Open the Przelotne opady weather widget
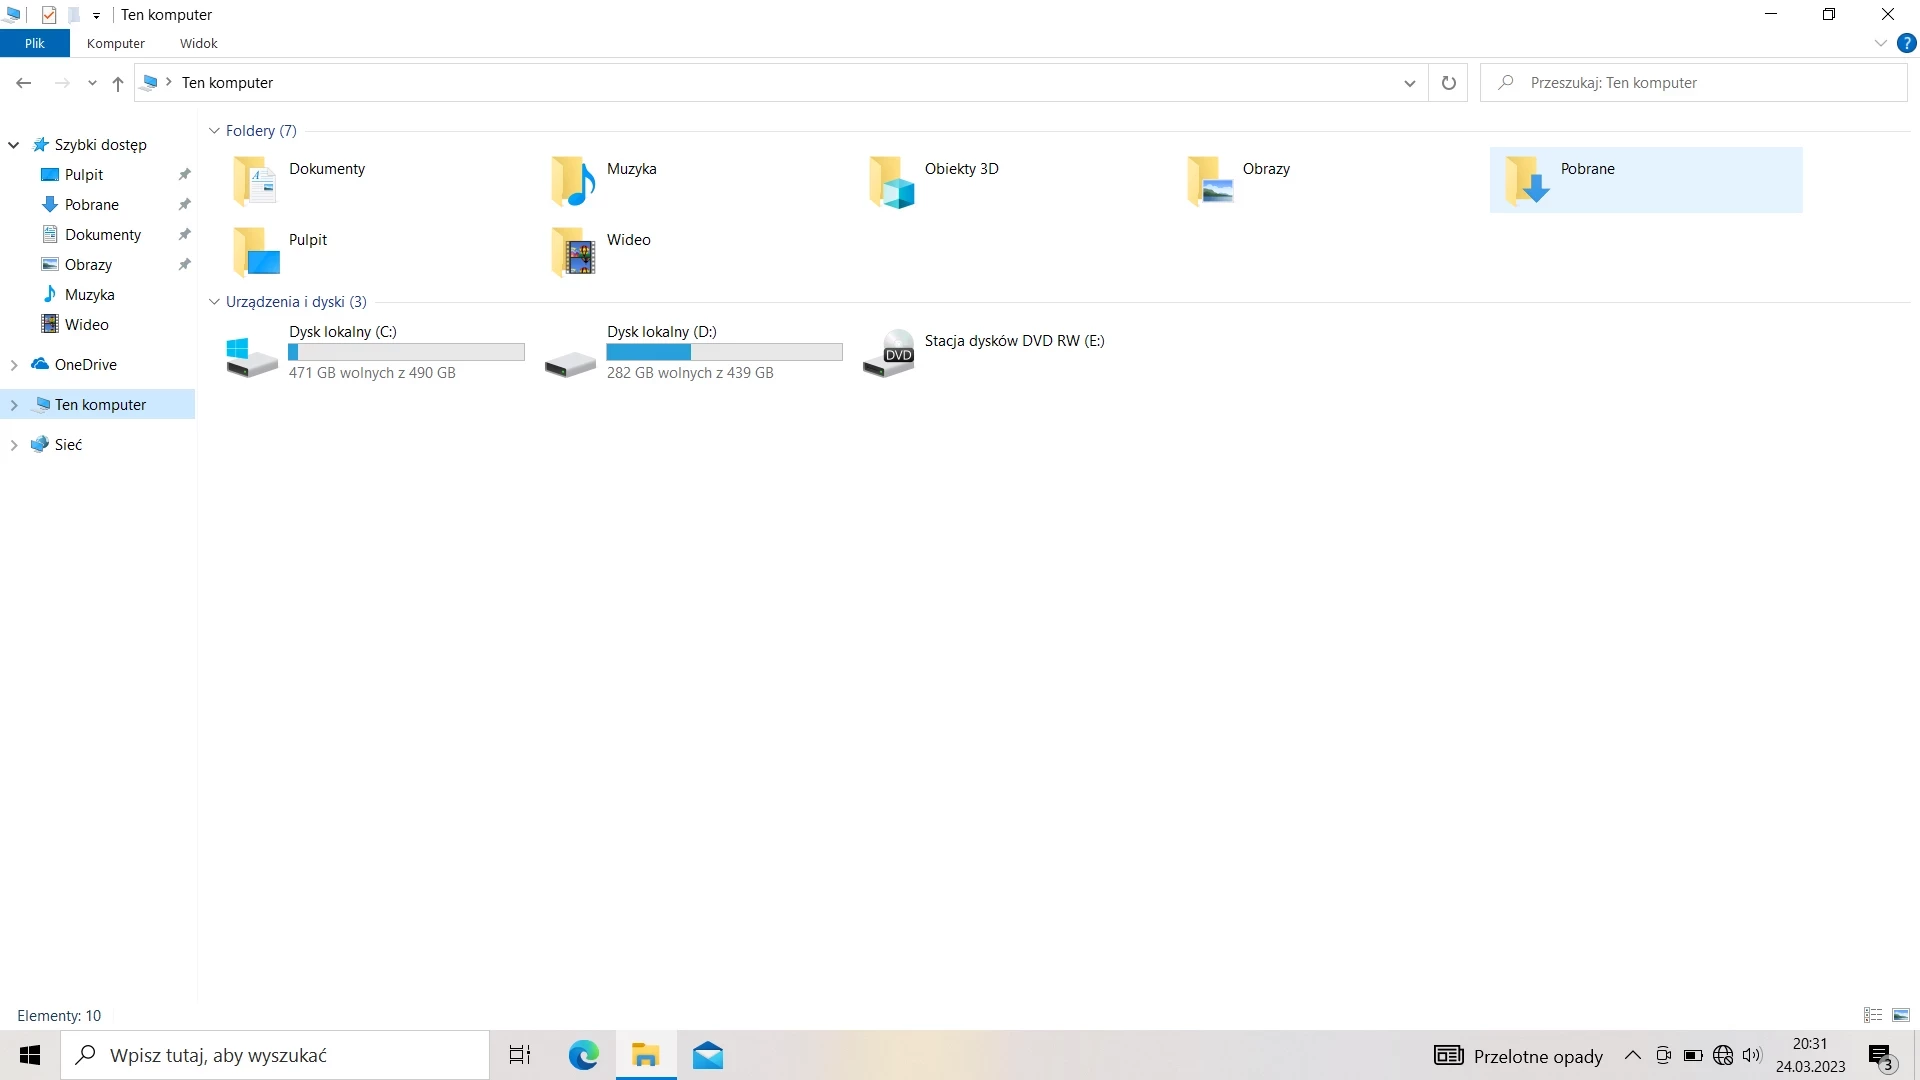 pos(1518,1056)
